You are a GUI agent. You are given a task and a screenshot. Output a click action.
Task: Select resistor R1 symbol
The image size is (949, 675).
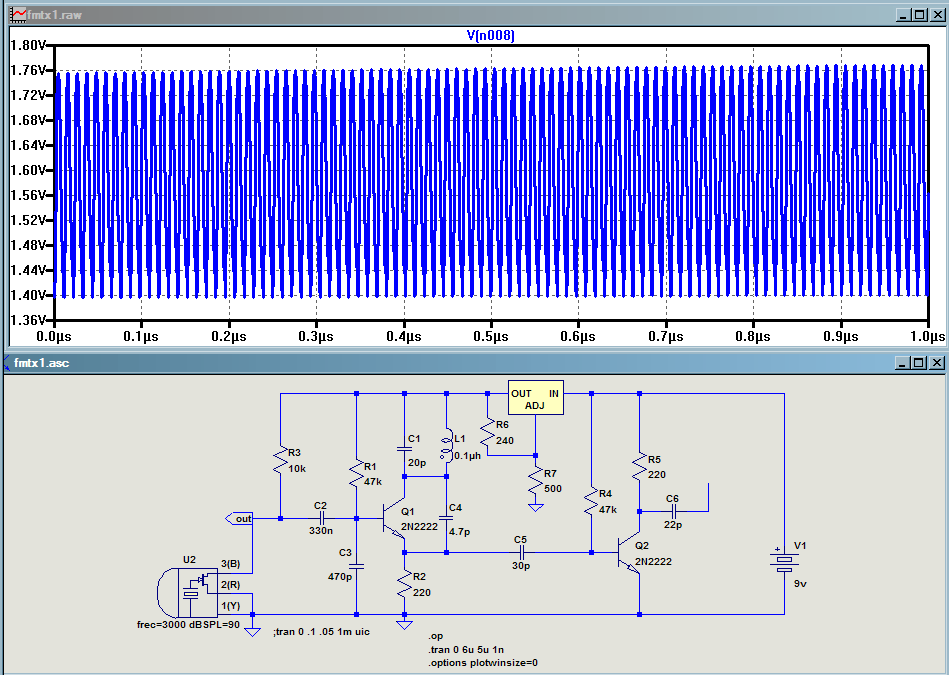[356, 474]
